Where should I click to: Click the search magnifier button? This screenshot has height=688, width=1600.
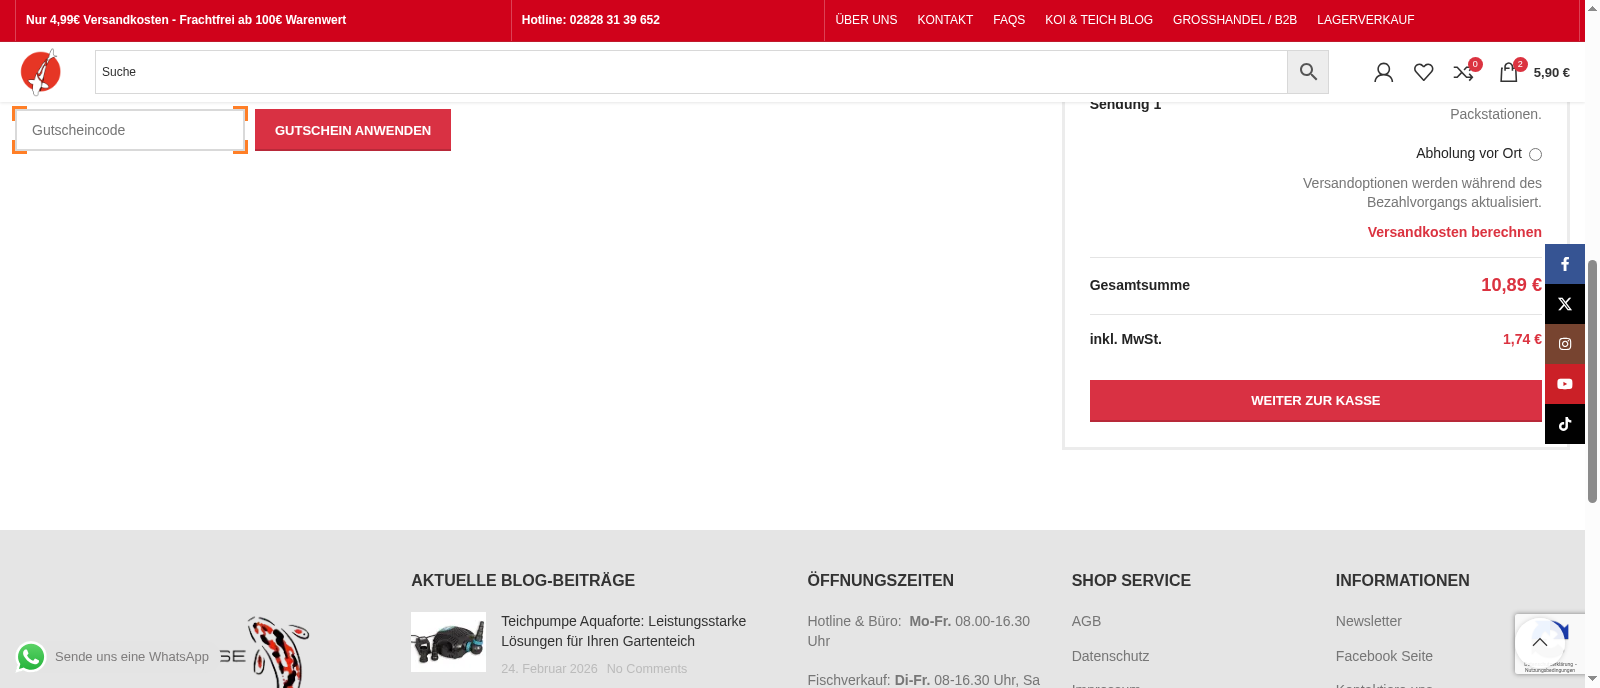[1307, 72]
